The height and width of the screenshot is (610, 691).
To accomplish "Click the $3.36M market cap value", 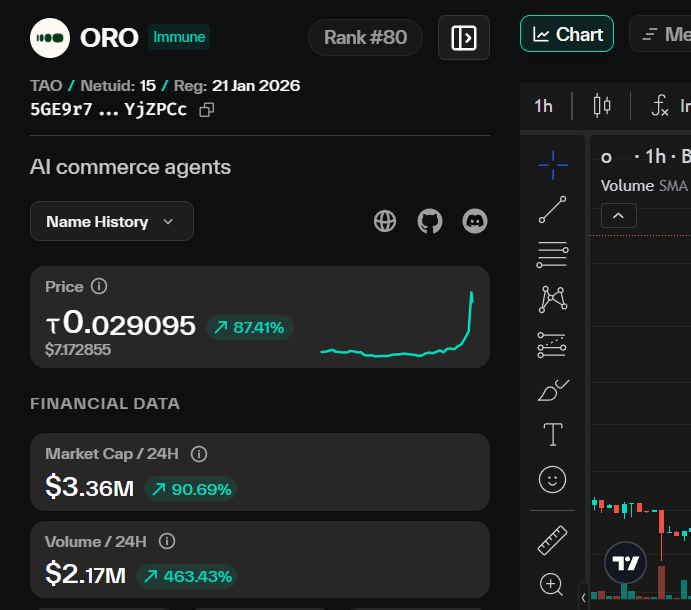I will pos(89,487).
